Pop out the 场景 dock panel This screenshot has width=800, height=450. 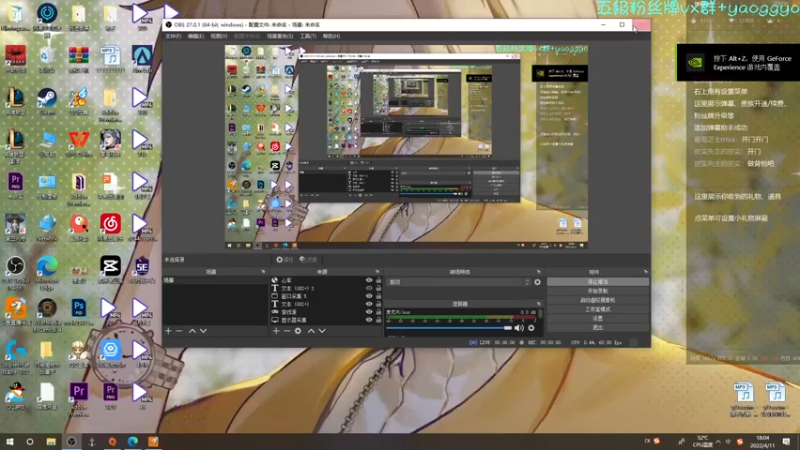coord(263,272)
